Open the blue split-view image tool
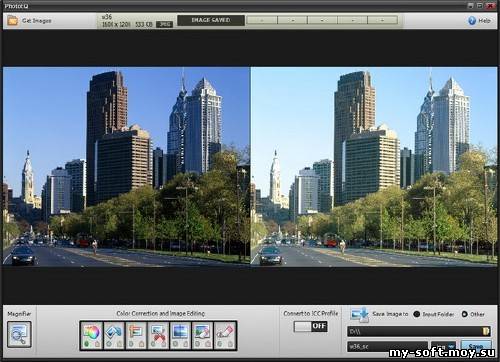The width and height of the screenshot is (500, 362). [180, 336]
